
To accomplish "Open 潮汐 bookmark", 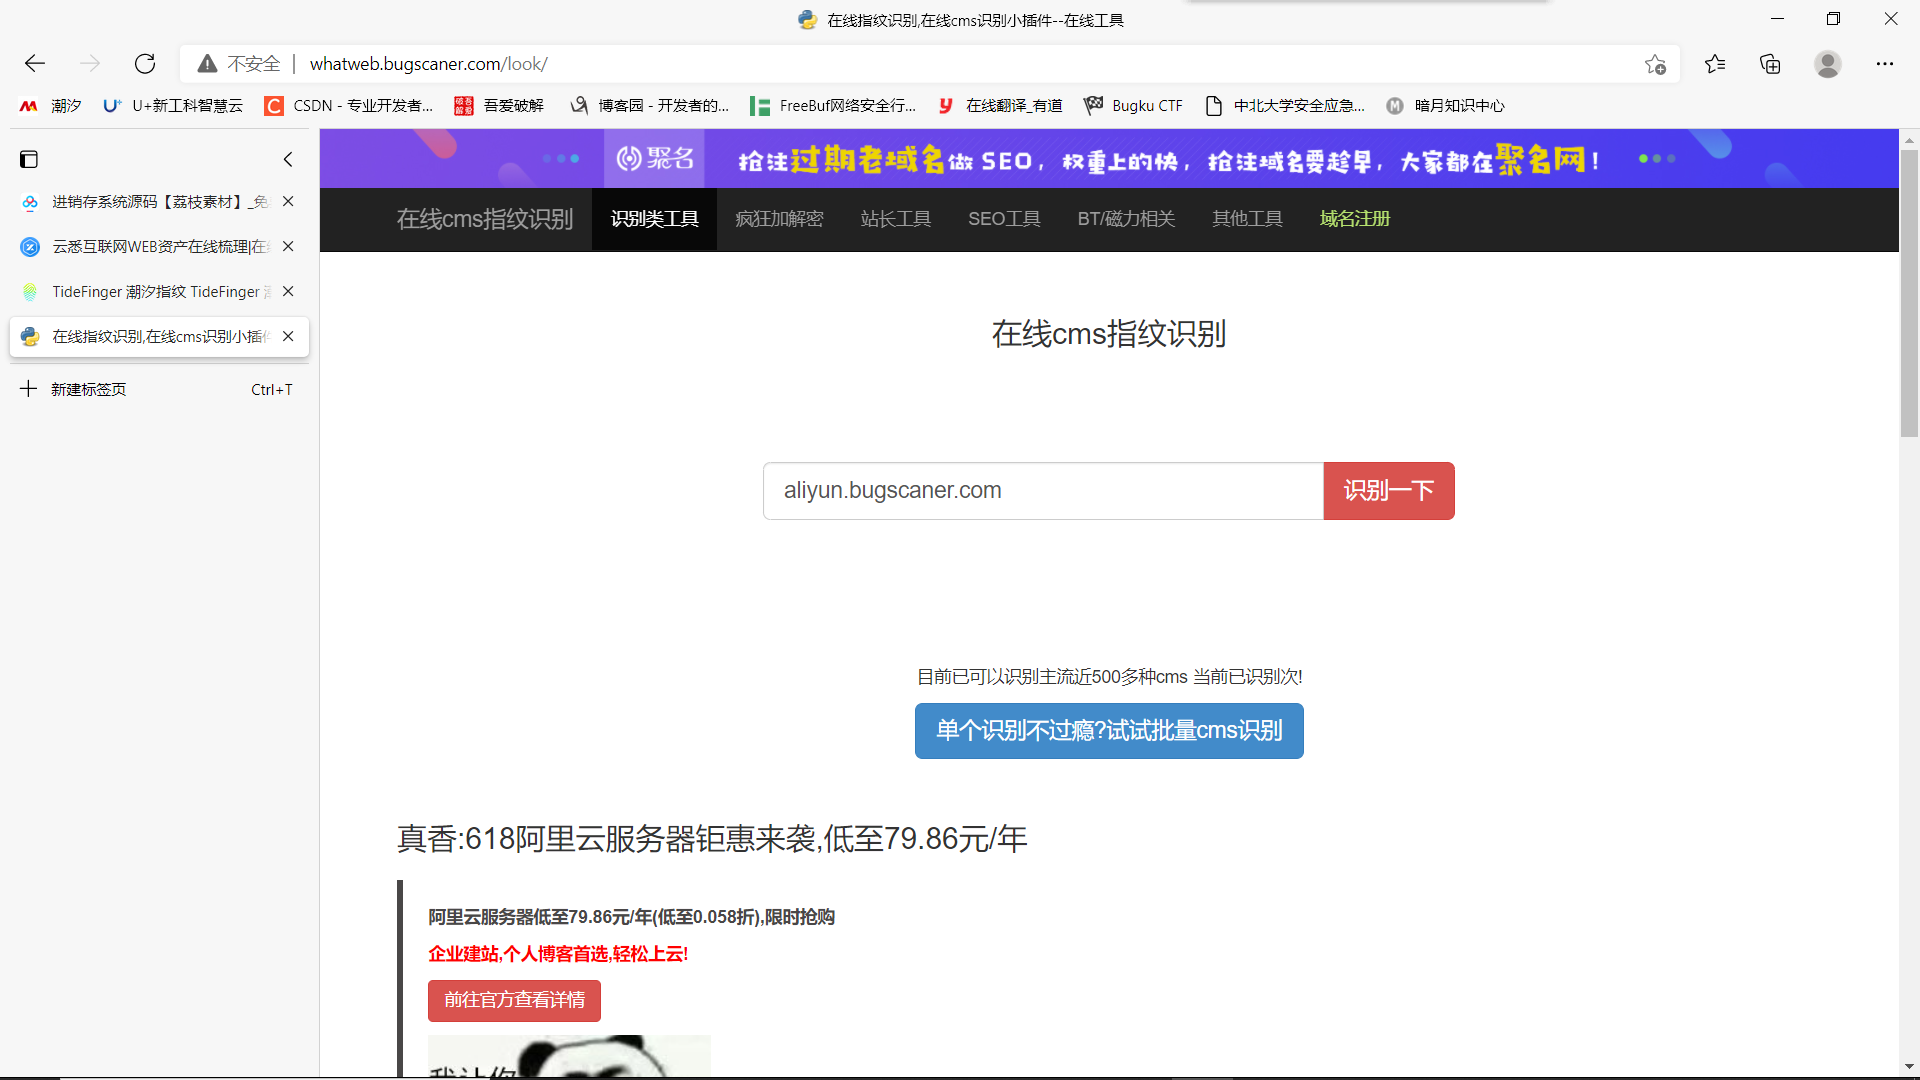I will click(50, 105).
